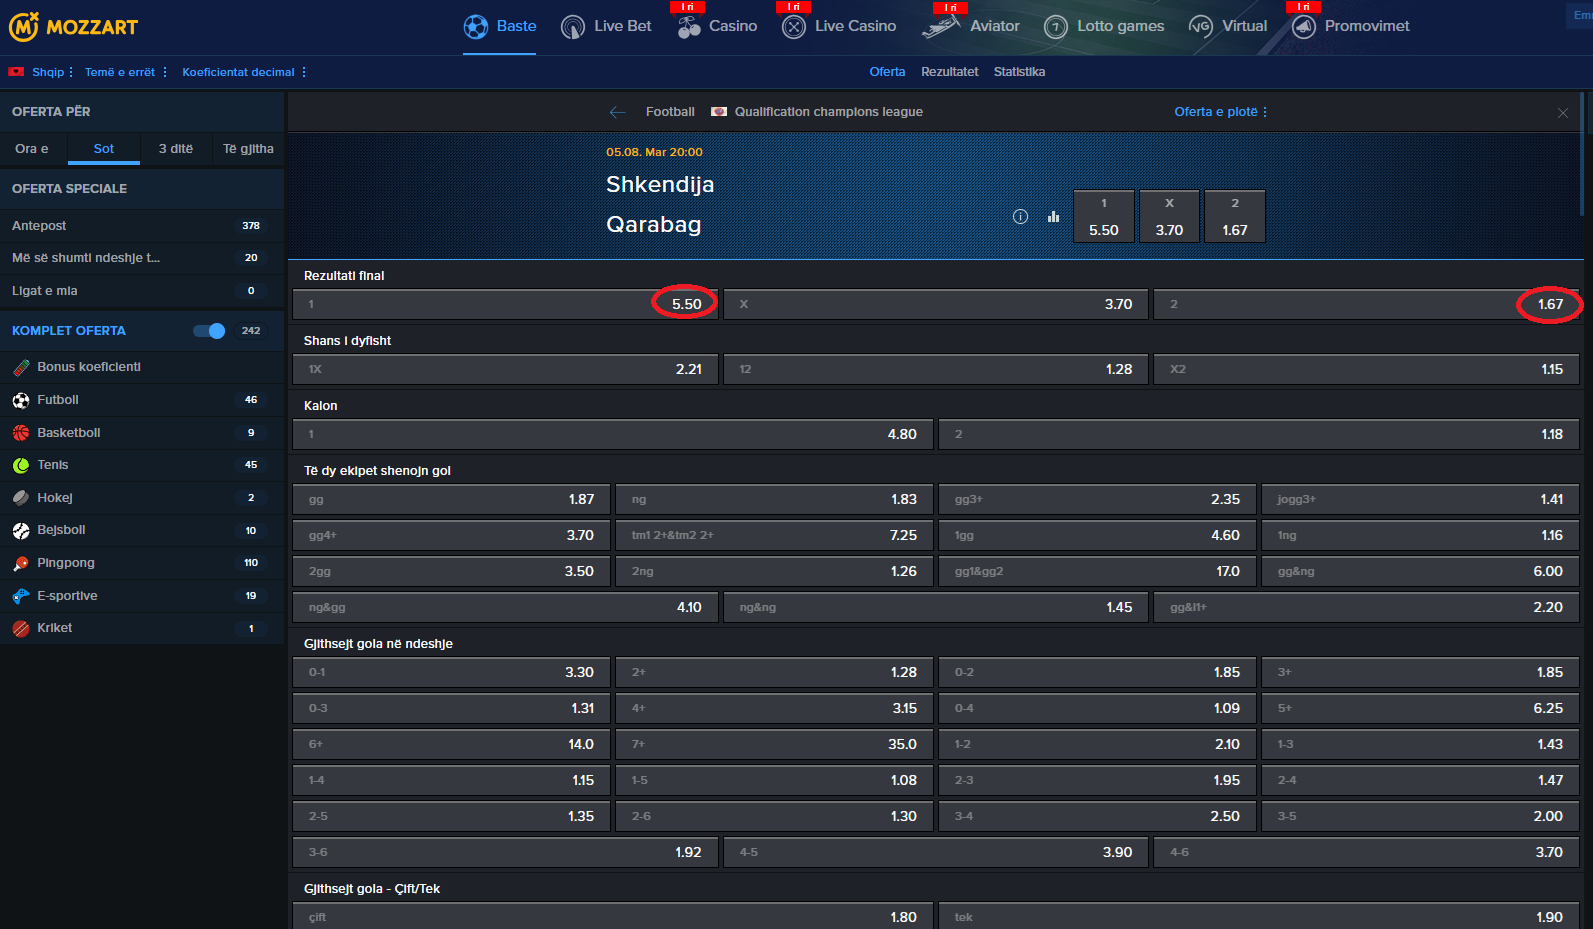This screenshot has width=1593, height=929.
Task: Click the page vertical scrollbar
Action: (x=1583, y=155)
